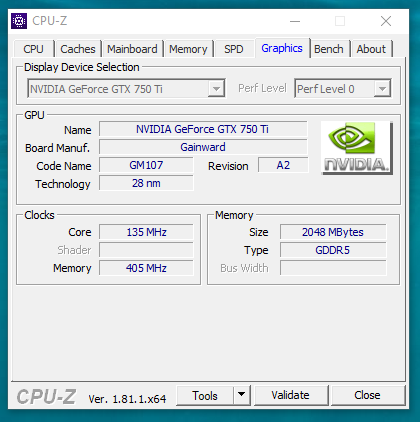The width and height of the screenshot is (420, 422).
Task: Click the Tools button
Action: [x=205, y=396]
